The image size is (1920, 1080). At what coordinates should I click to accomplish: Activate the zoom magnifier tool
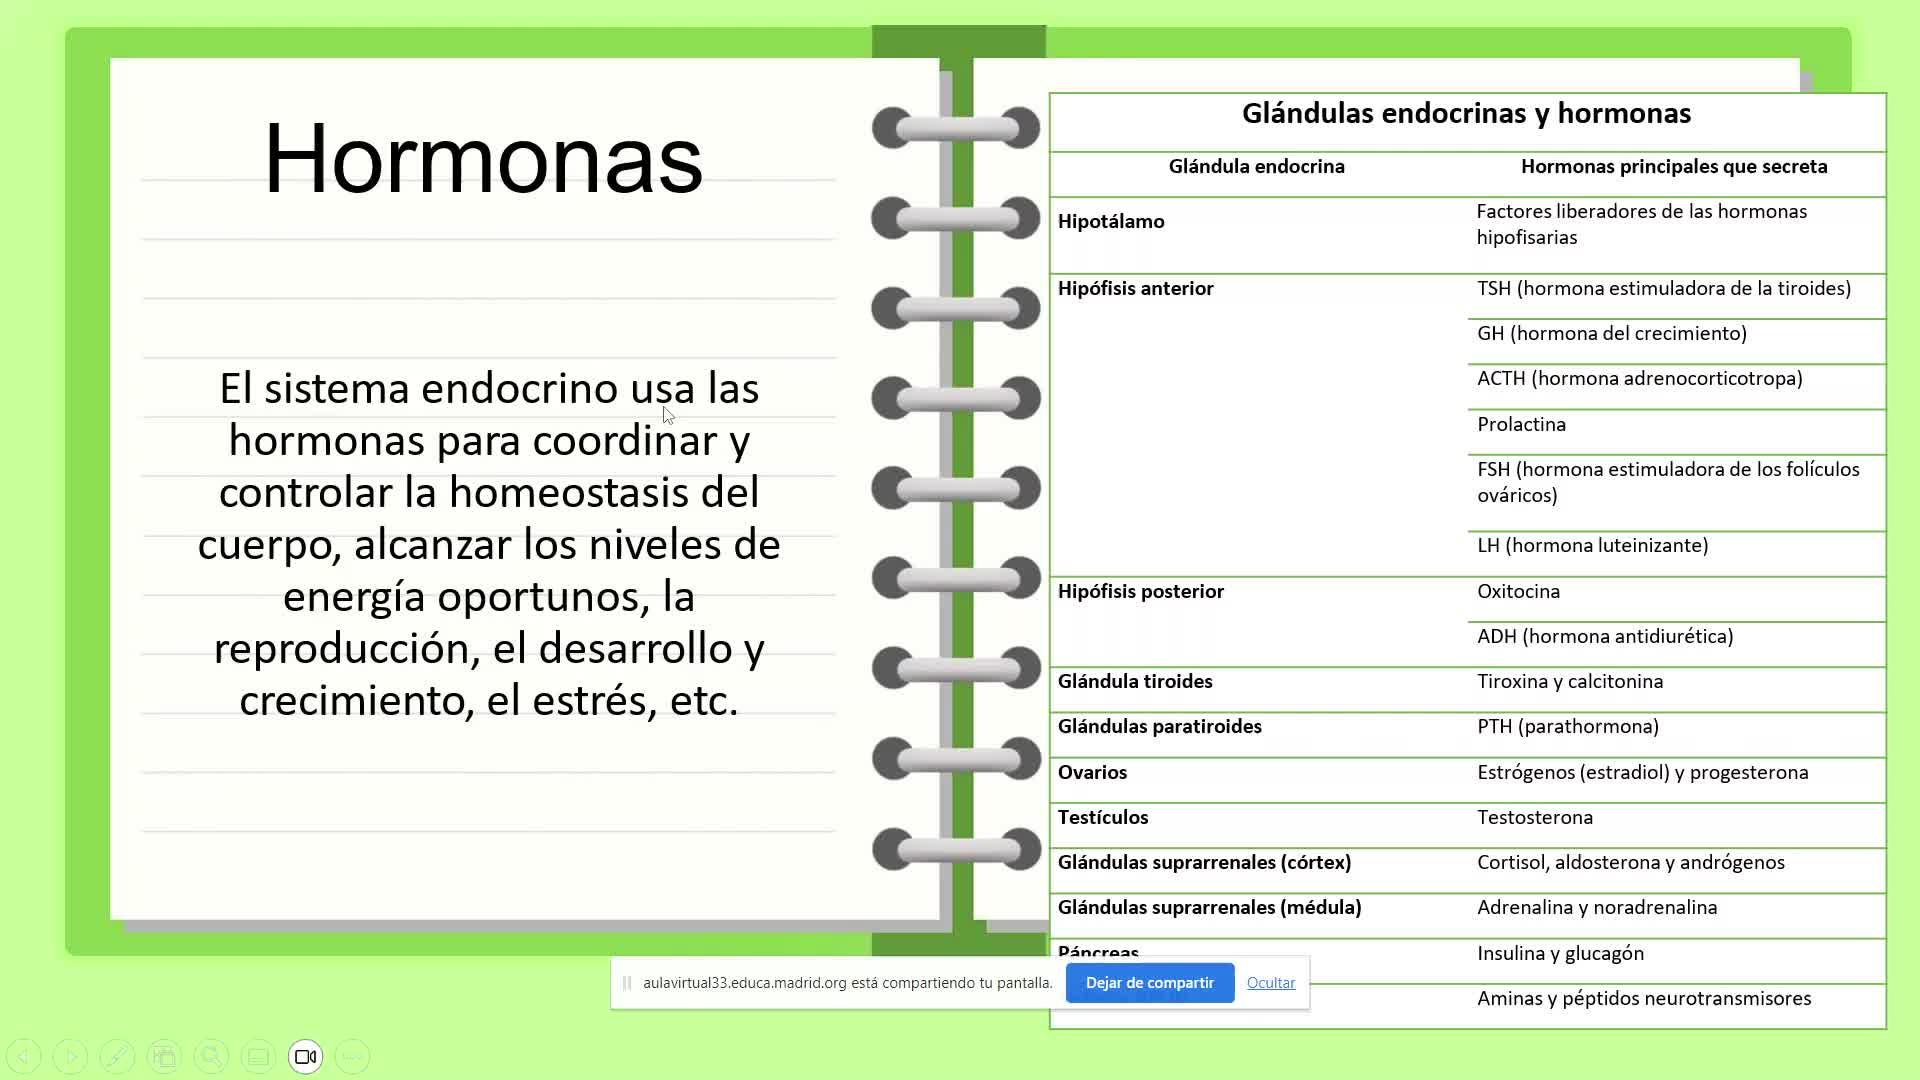[x=211, y=1056]
